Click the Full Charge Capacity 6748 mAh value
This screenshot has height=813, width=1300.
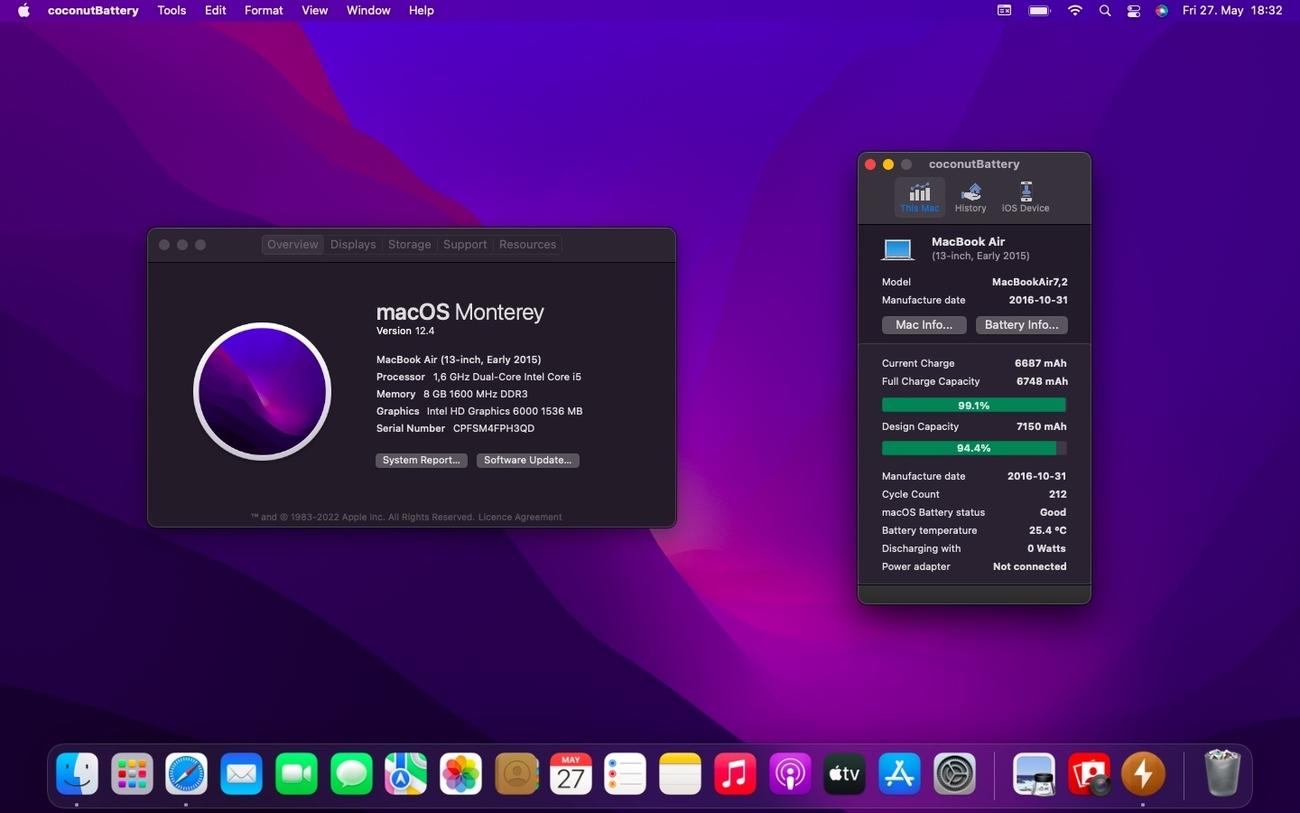(1042, 381)
